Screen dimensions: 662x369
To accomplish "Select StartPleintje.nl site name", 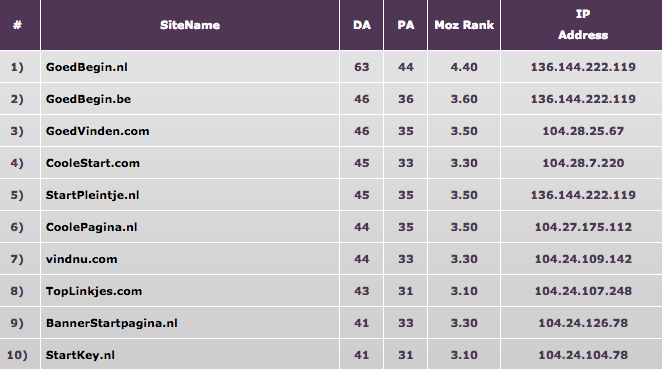I will (x=92, y=195).
